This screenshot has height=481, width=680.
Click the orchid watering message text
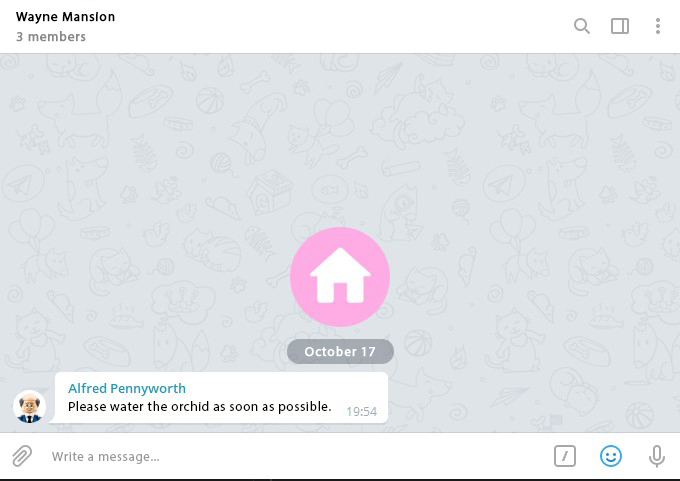point(199,406)
